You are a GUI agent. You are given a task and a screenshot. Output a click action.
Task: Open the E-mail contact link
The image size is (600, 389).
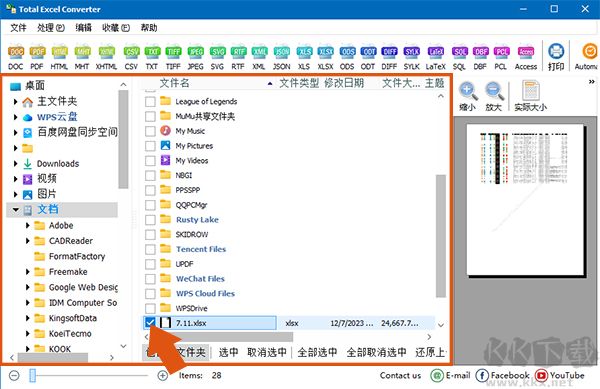[x=450, y=376]
